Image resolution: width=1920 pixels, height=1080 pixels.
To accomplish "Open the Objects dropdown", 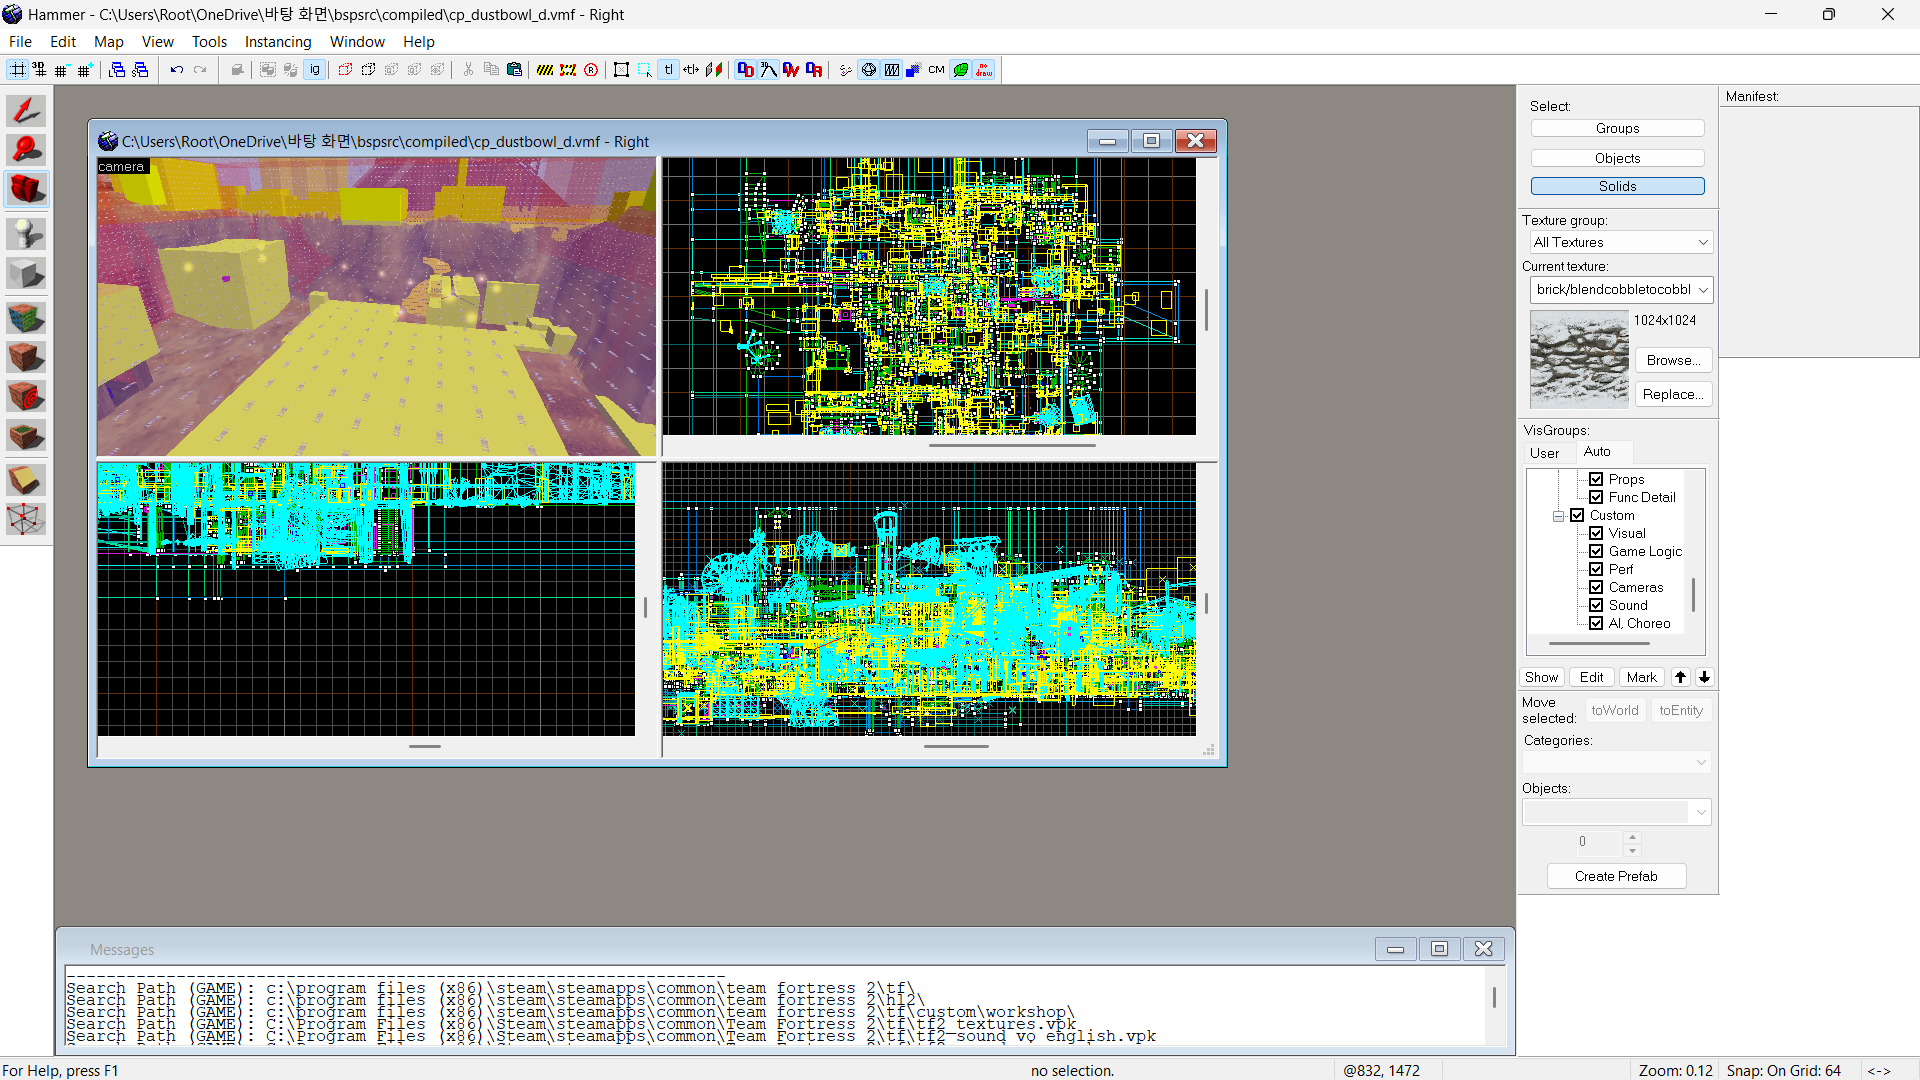I will point(1617,812).
